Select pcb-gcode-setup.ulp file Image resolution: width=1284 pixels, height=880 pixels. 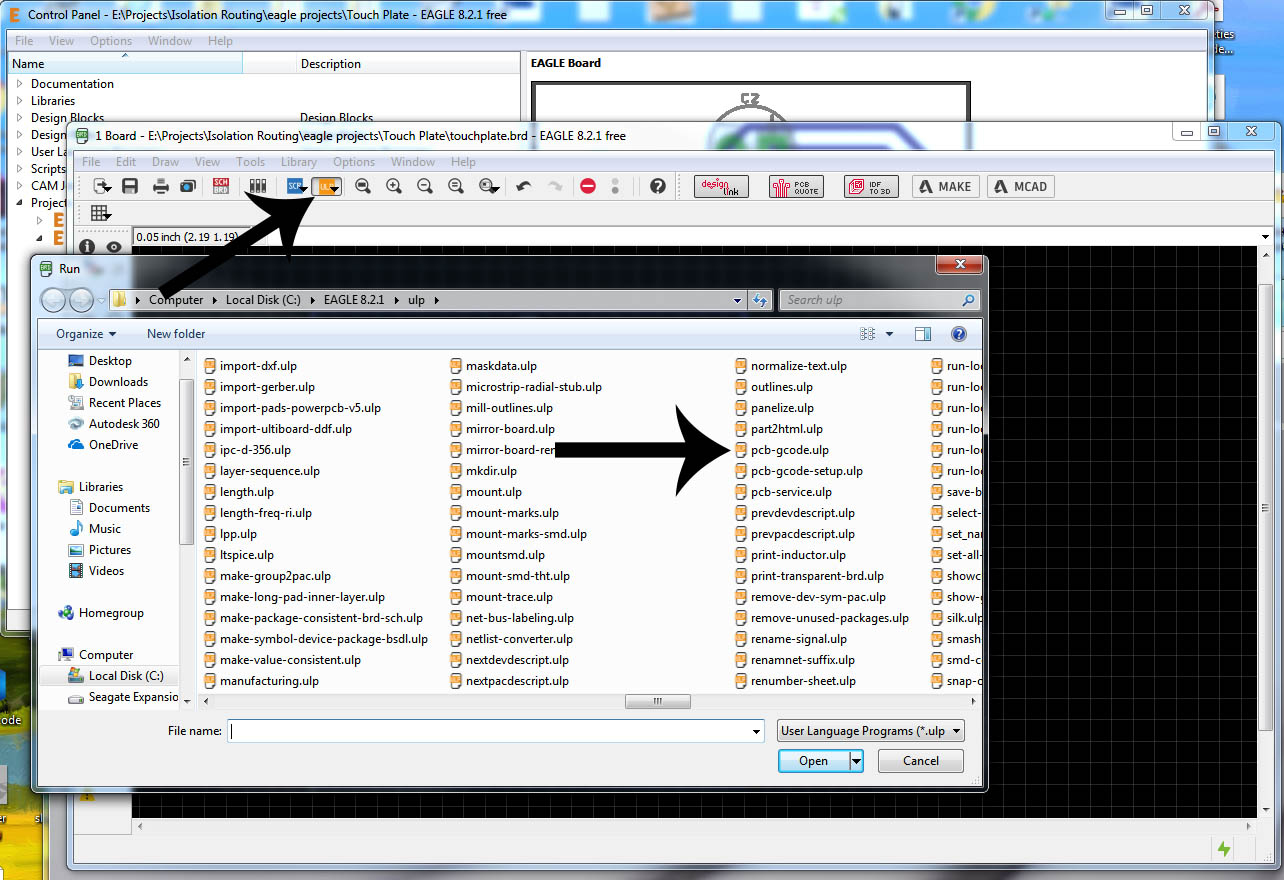pyautogui.click(x=798, y=471)
